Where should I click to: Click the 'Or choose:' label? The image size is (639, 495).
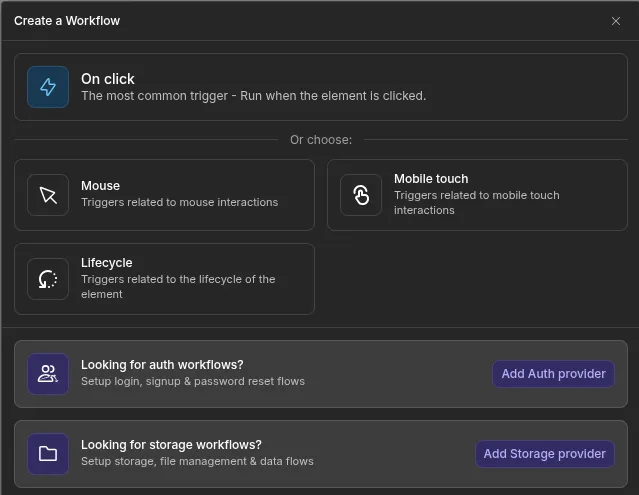point(321,140)
